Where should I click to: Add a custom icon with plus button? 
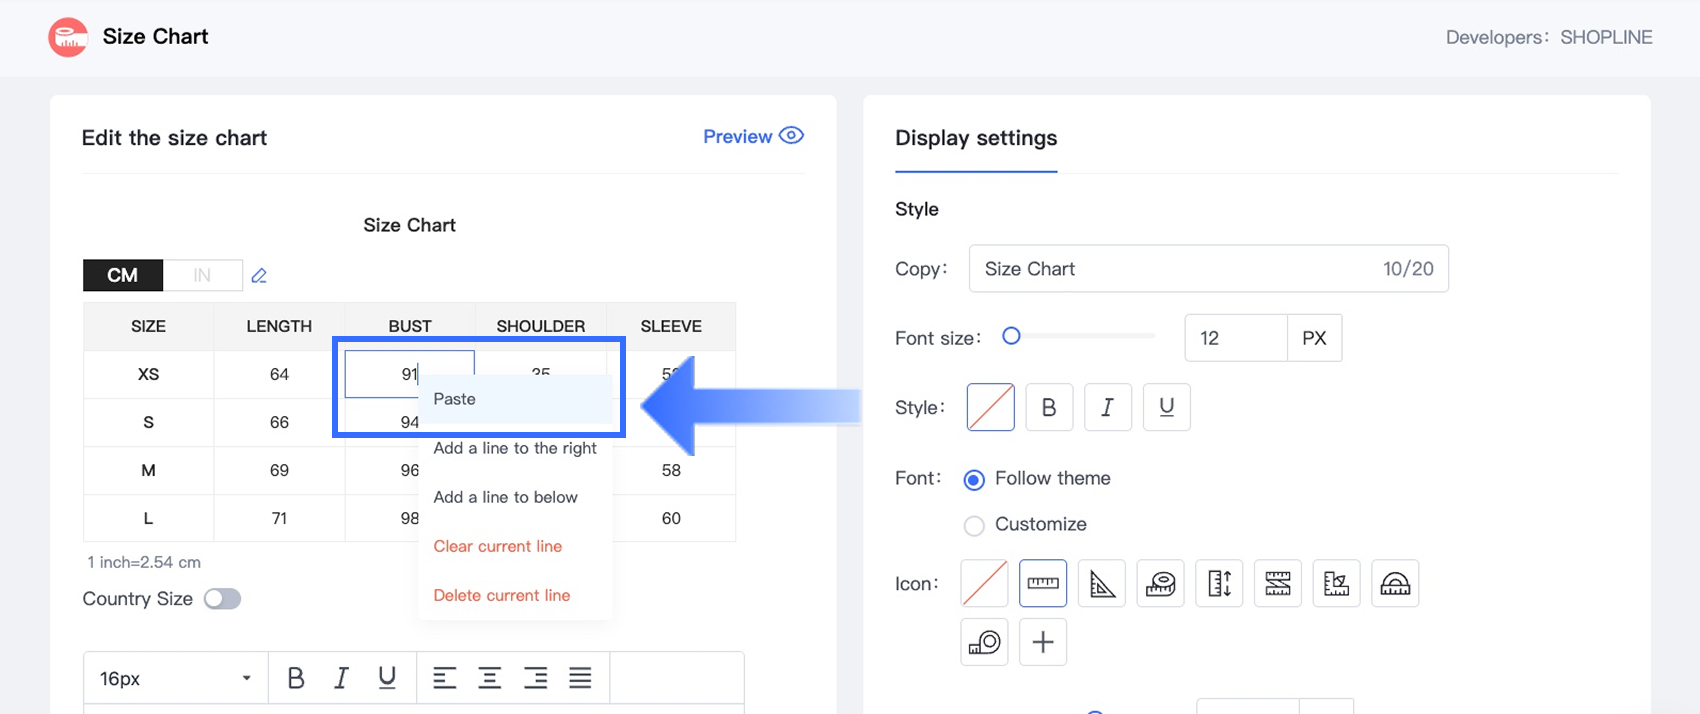pos(1043,642)
